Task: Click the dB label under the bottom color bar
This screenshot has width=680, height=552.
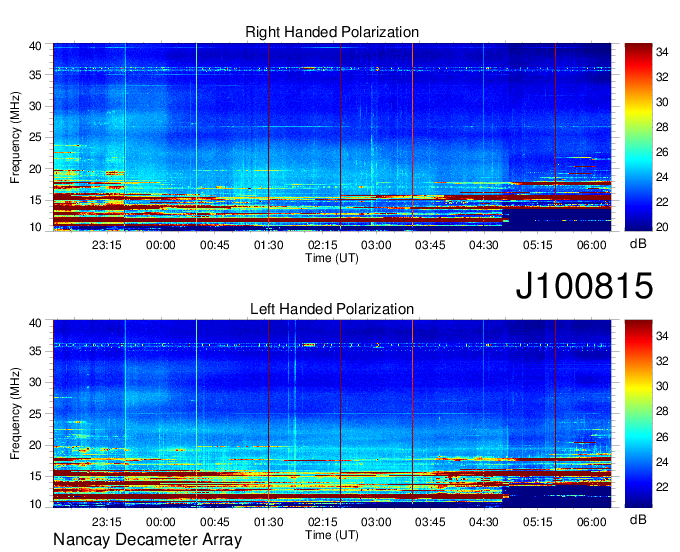Action: [x=638, y=519]
